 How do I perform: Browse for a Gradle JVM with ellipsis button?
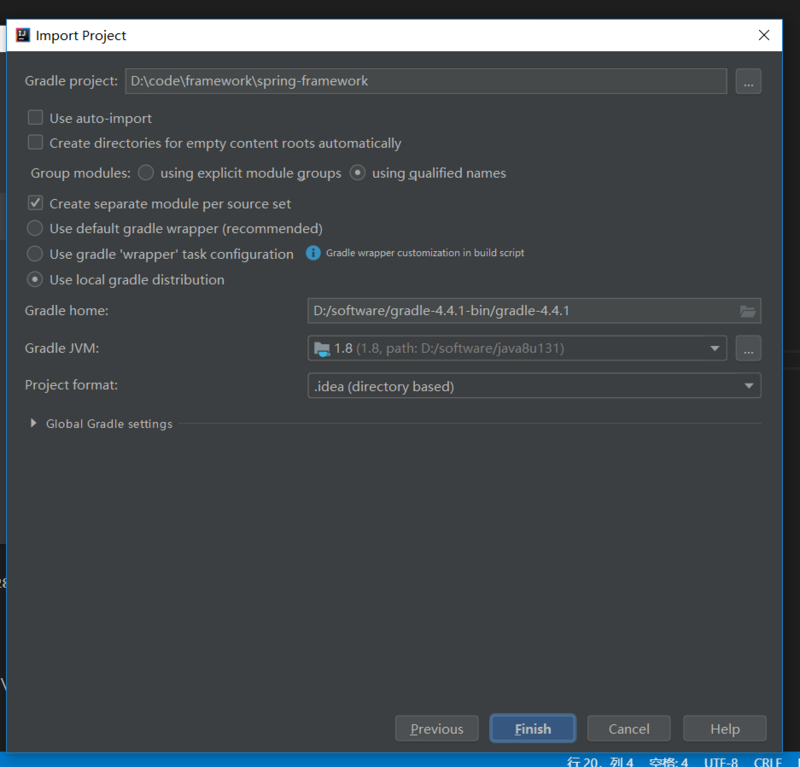click(748, 349)
